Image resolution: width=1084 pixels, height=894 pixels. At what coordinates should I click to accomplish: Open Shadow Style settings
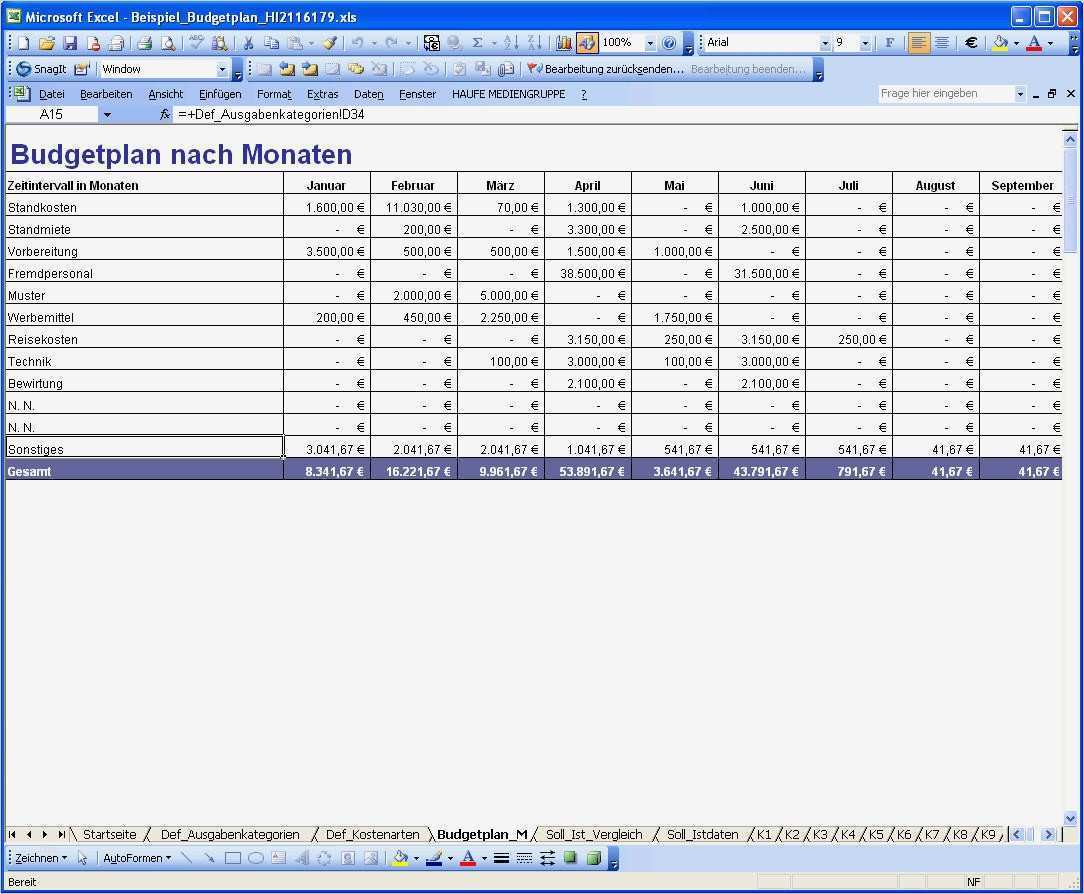[x=570, y=858]
